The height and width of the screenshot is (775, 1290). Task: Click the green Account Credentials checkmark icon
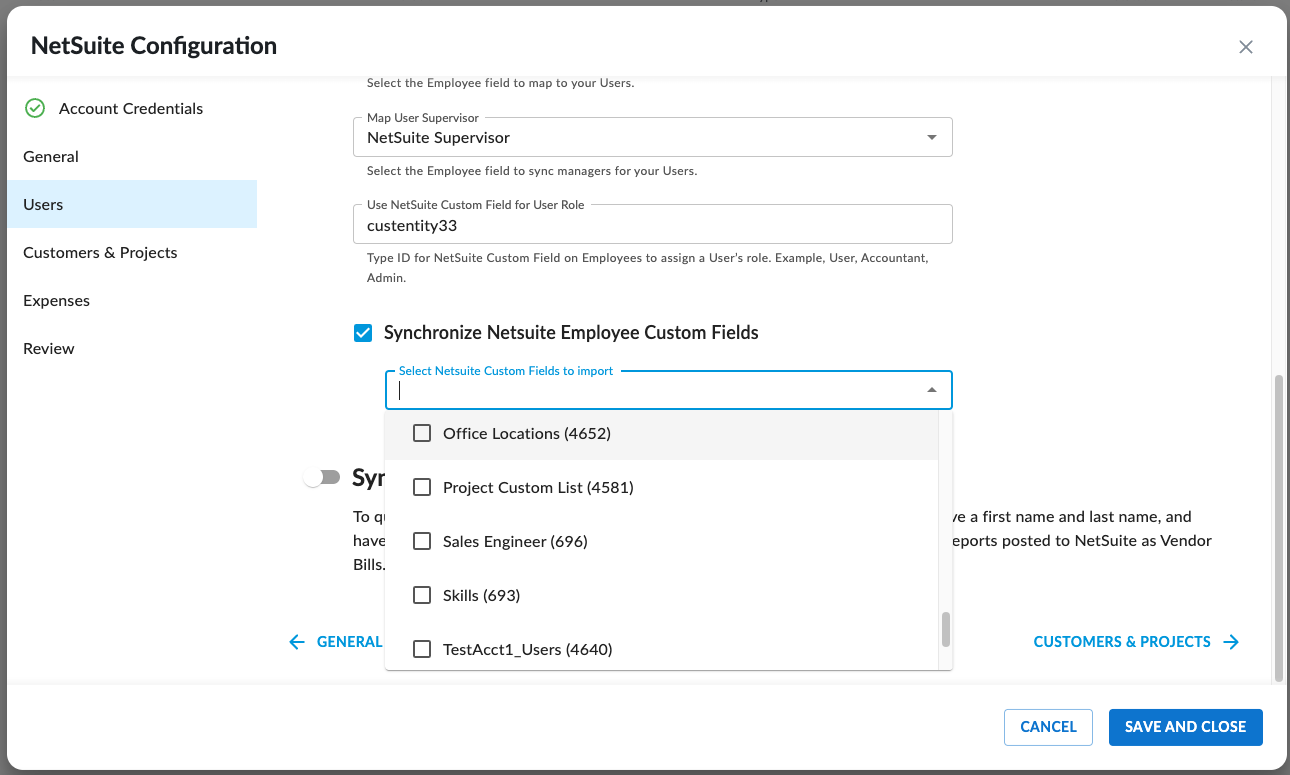[x=35, y=108]
